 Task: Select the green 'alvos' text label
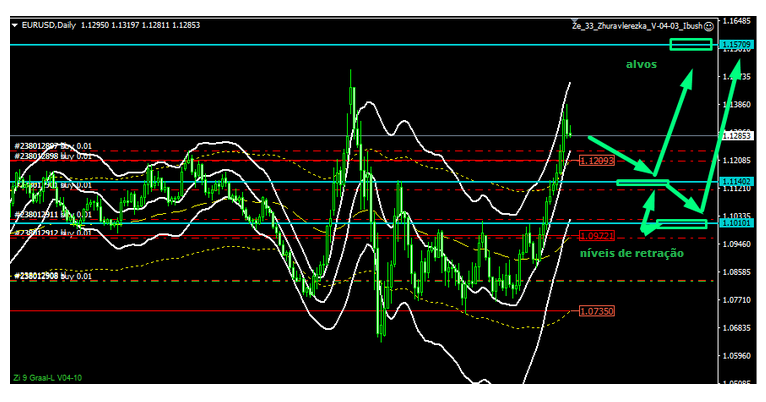pos(642,64)
